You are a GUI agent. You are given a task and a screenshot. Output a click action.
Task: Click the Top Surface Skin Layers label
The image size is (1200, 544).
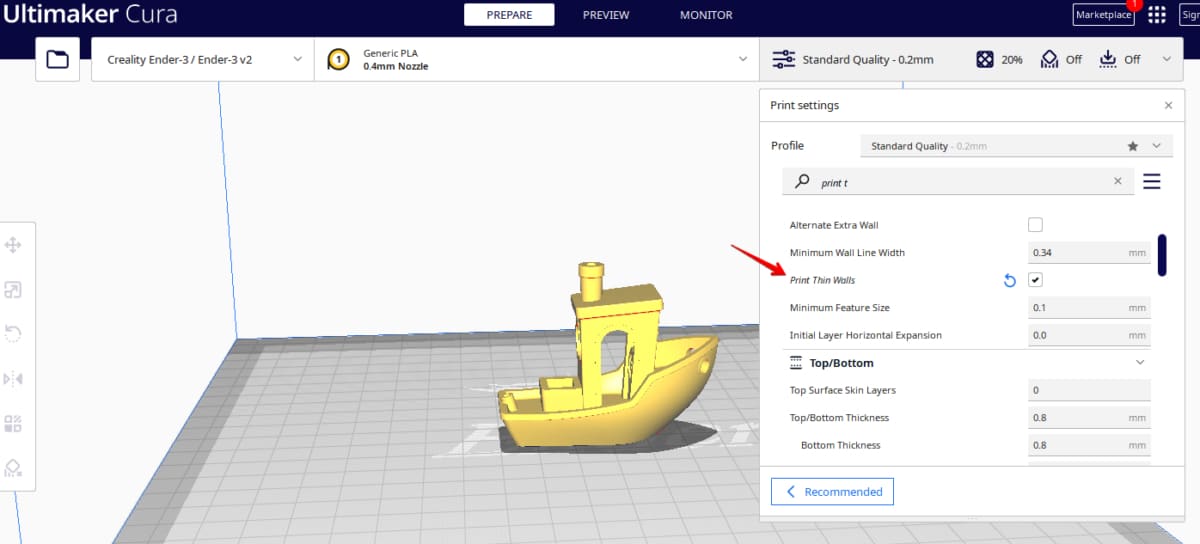tap(843, 390)
